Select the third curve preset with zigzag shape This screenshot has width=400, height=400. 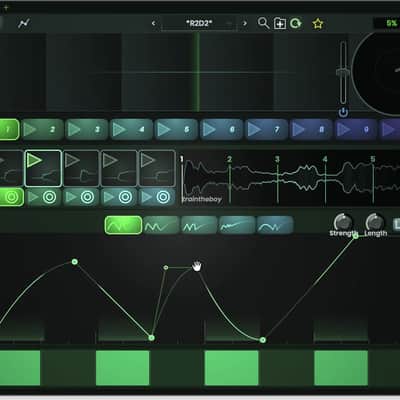199,225
